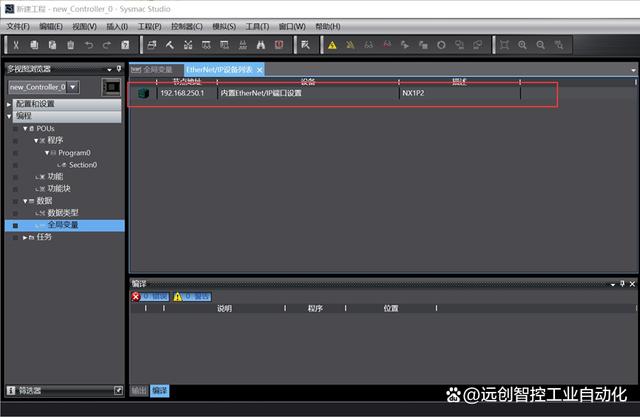Undo the last action
Image resolution: width=640 pixels, height=417 pixels.
coord(89,45)
